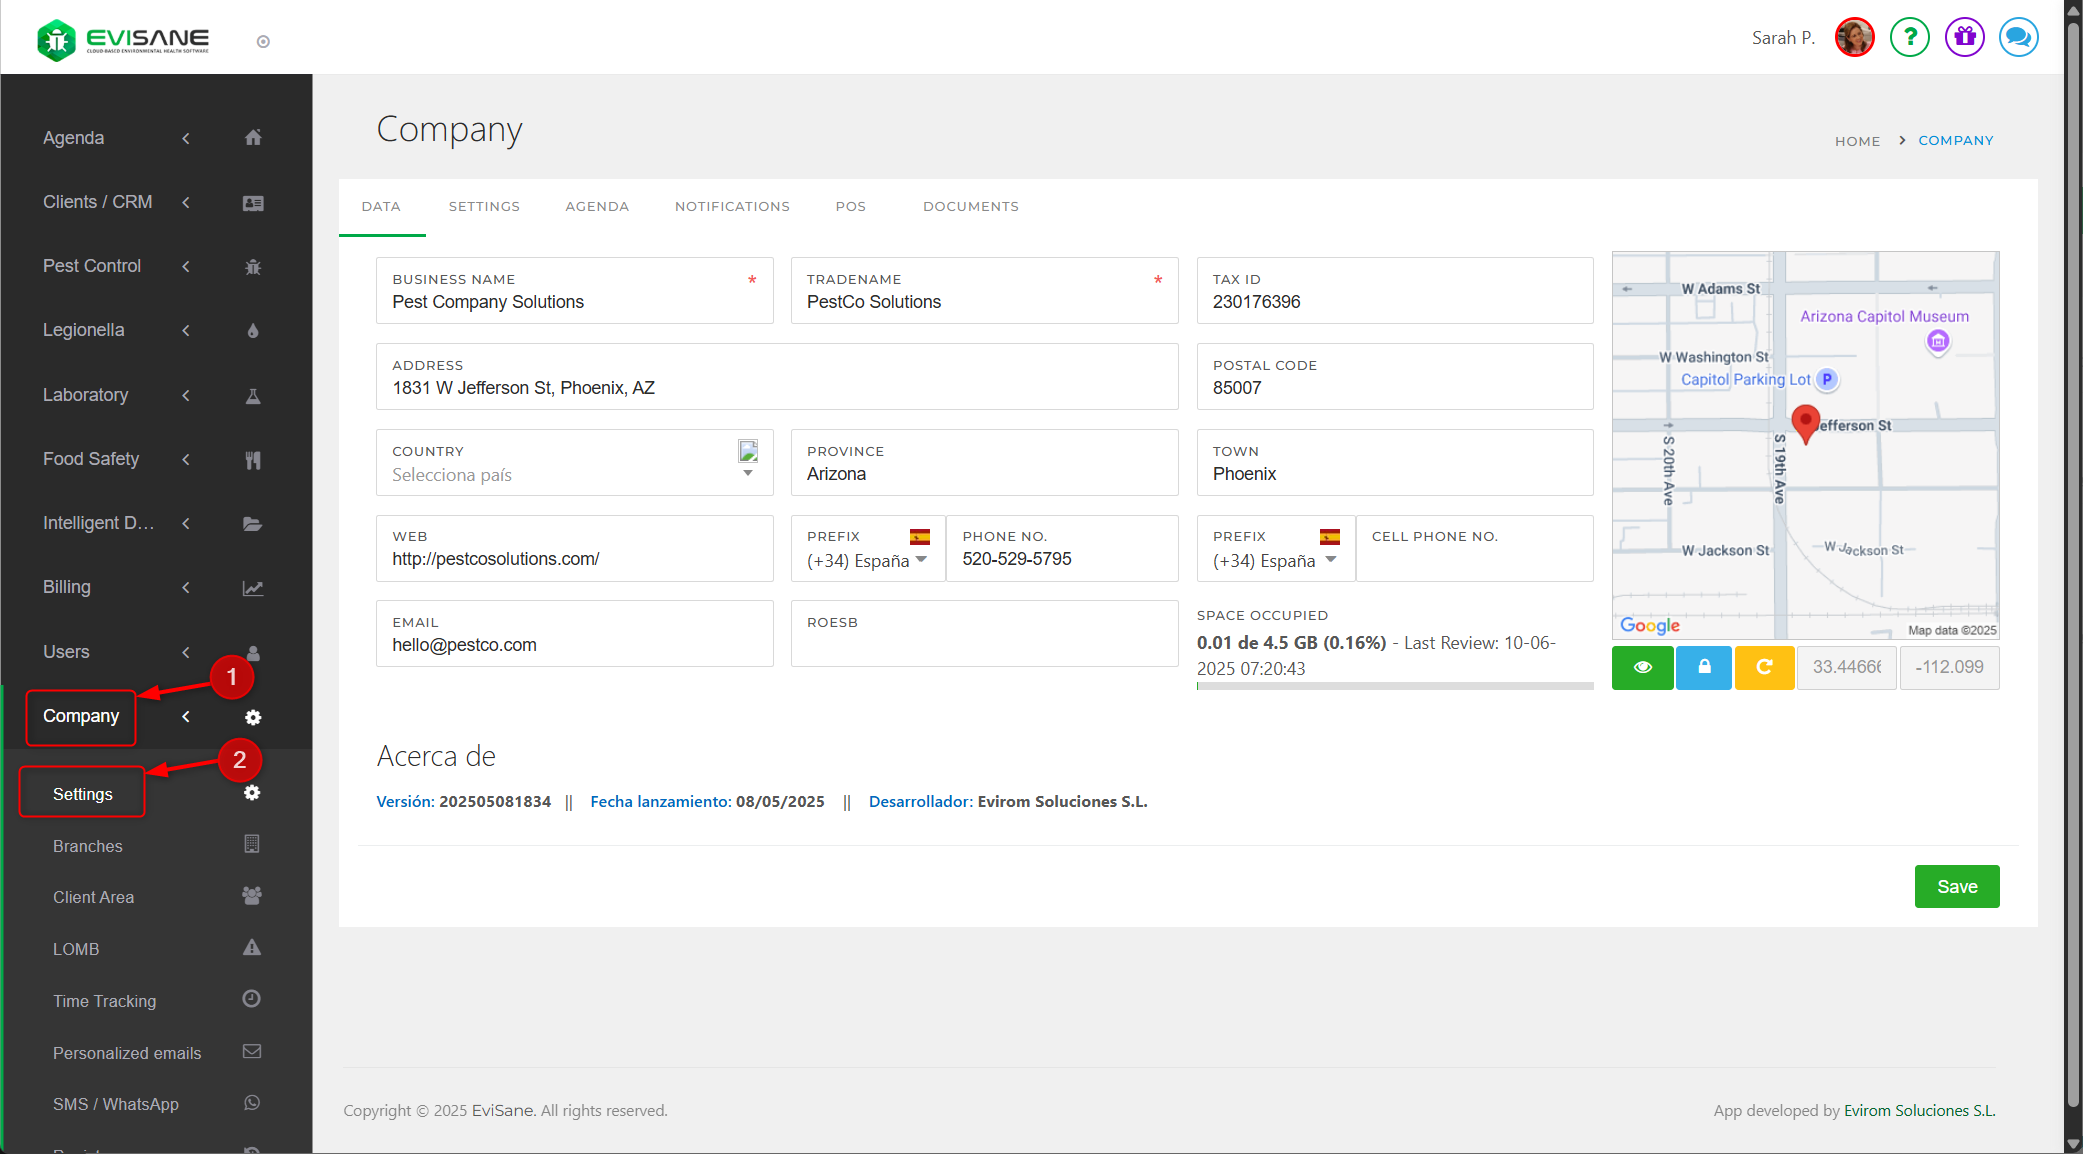Open chat via the blue speech bubbles icon
The width and height of the screenshot is (2083, 1154).
tap(2019, 37)
